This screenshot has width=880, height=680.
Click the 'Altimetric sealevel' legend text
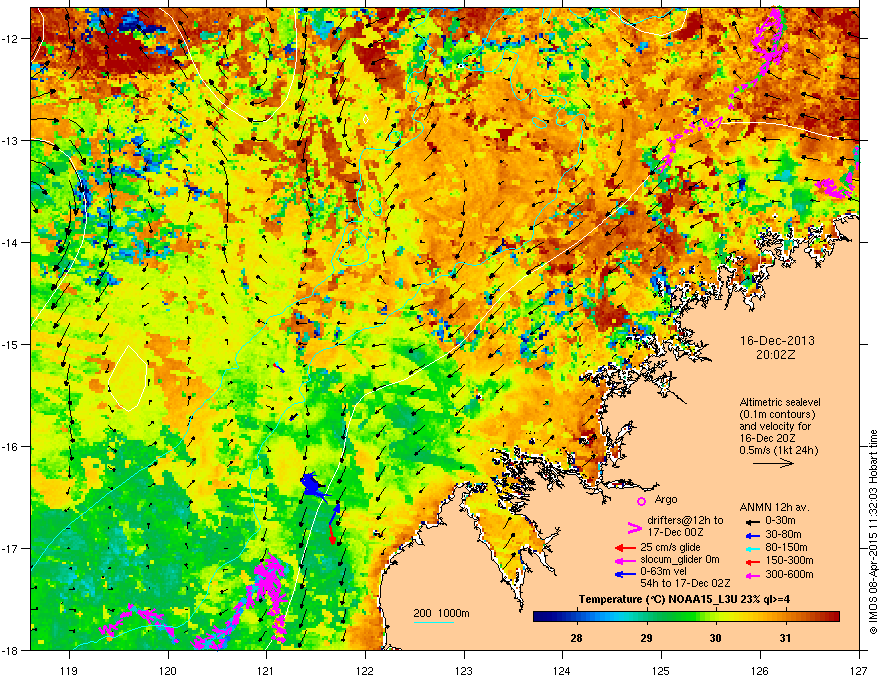(x=780, y=402)
